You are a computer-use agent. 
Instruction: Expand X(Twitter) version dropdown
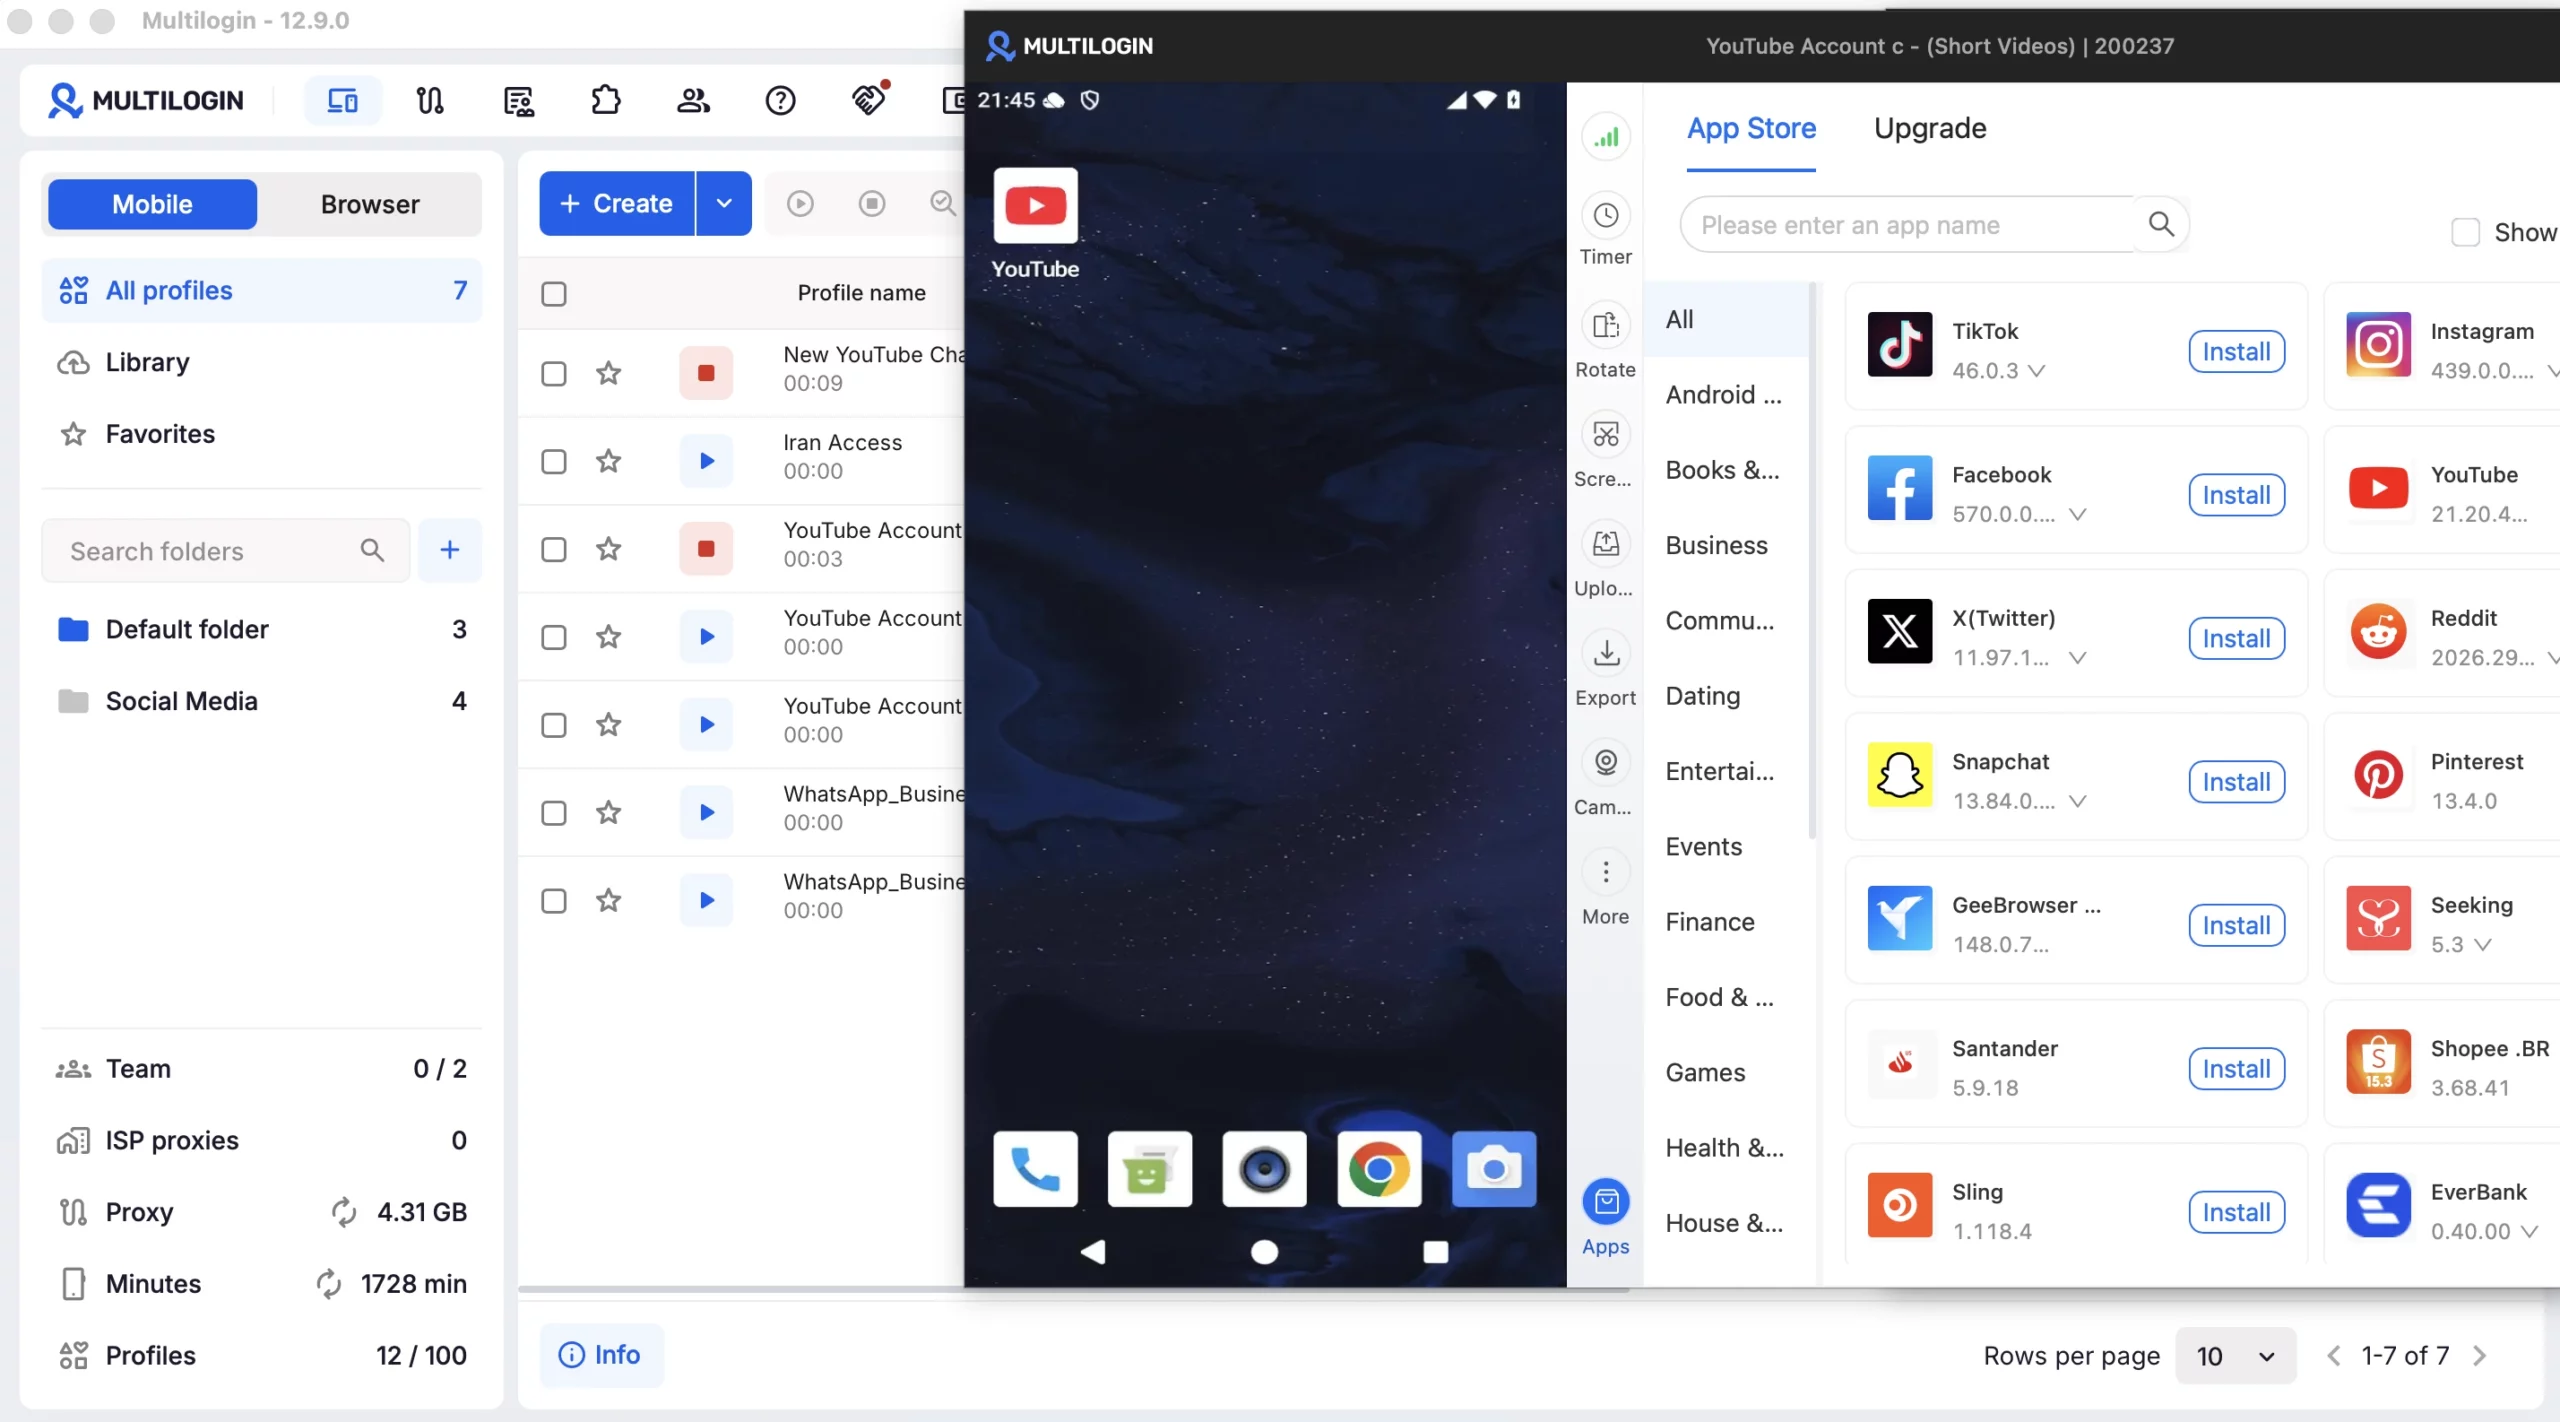pyautogui.click(x=2077, y=658)
